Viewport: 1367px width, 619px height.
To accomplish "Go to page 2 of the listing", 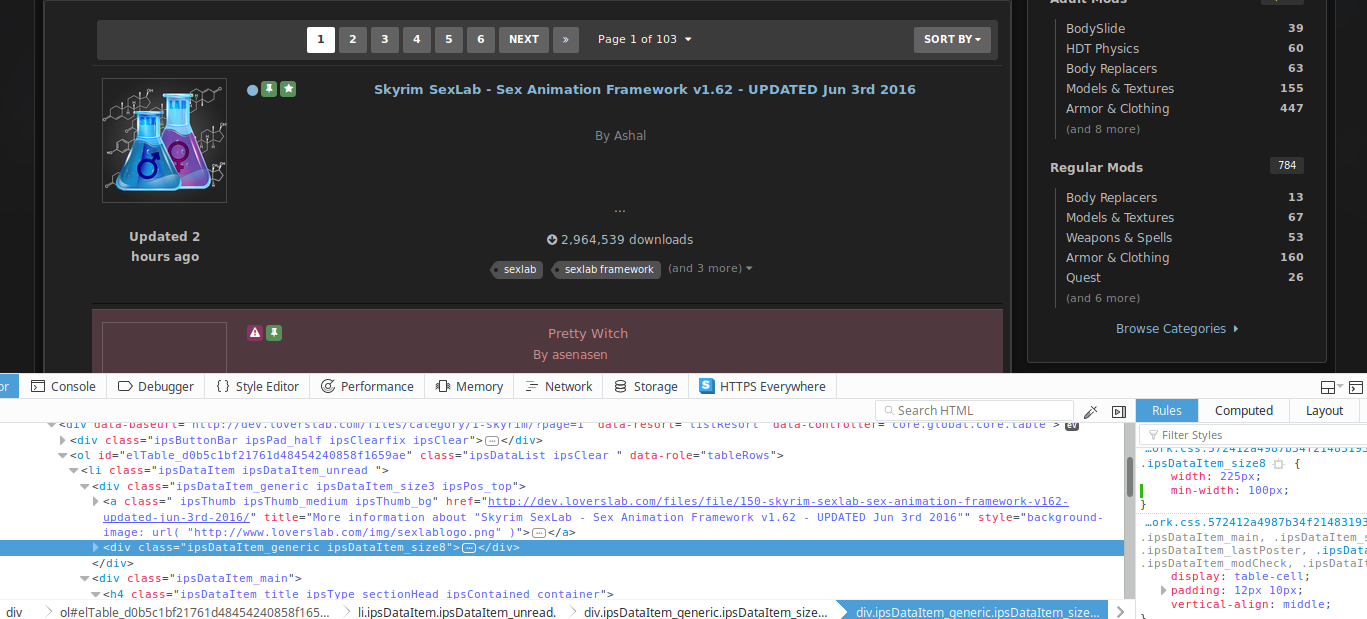I will (x=352, y=40).
